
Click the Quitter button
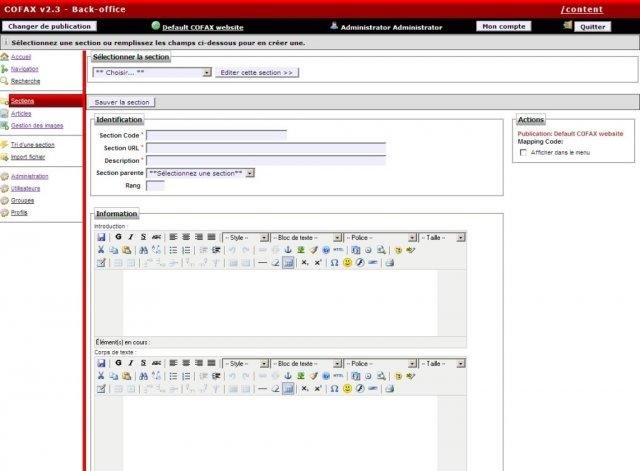tap(593, 27)
